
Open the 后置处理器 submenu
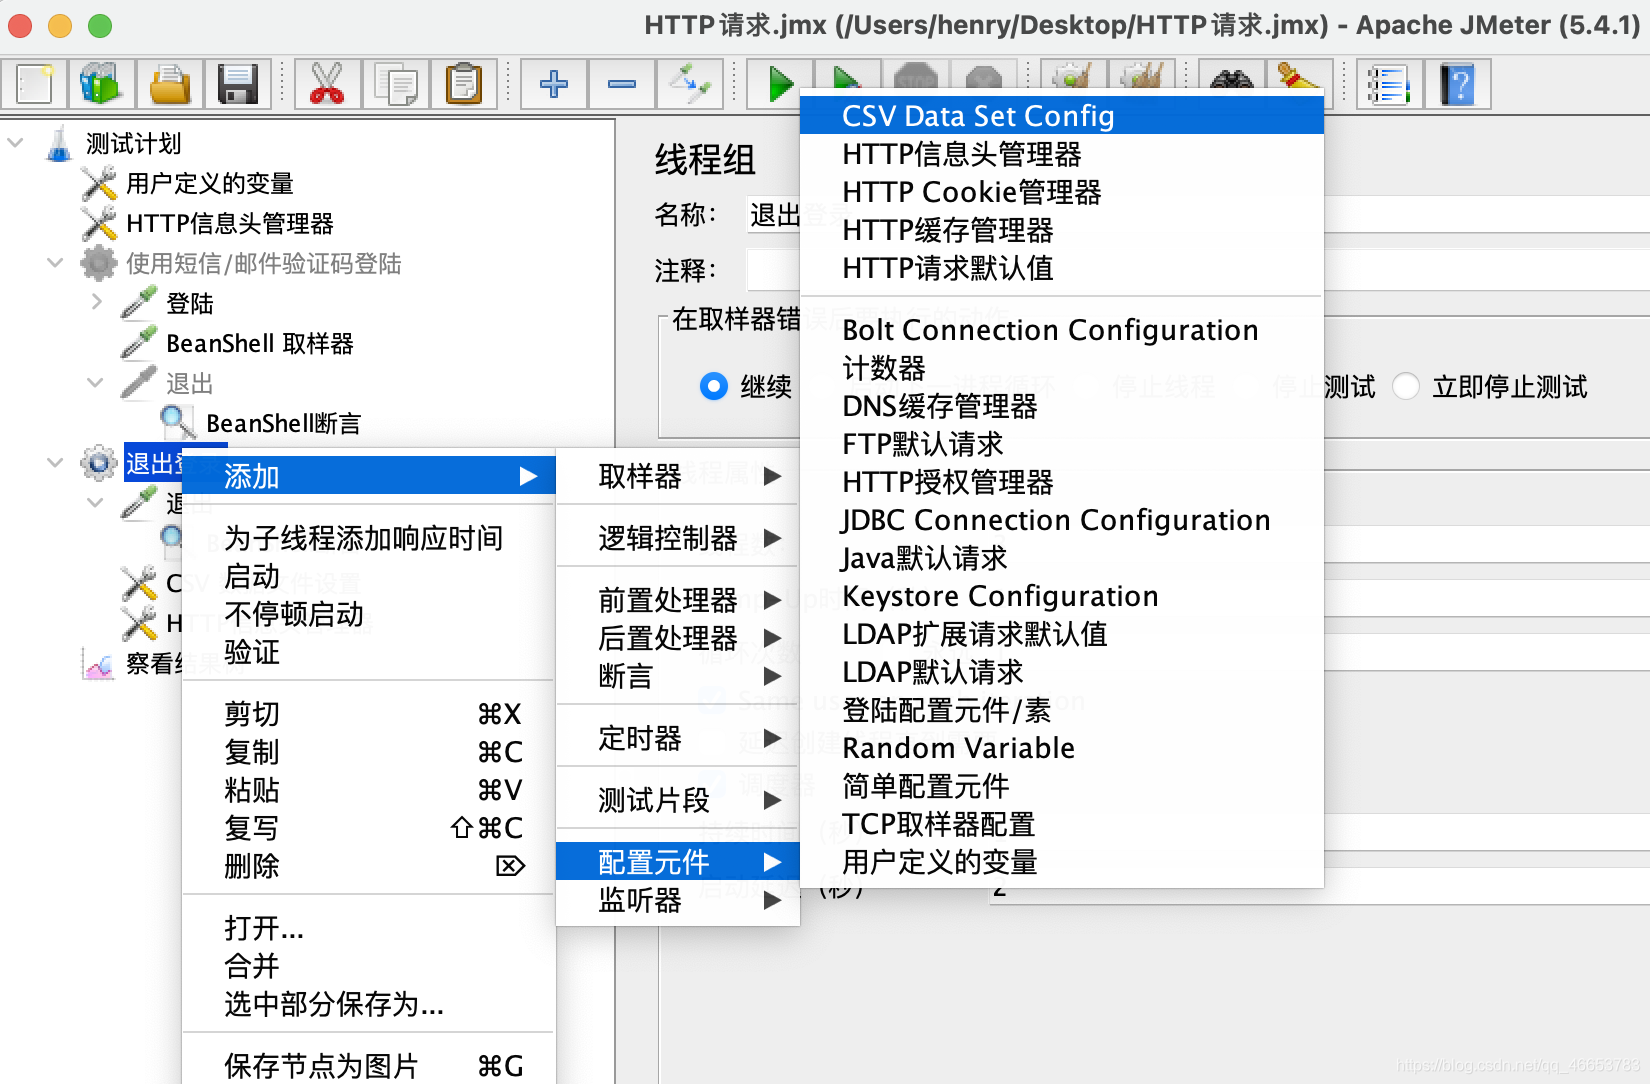pos(678,638)
